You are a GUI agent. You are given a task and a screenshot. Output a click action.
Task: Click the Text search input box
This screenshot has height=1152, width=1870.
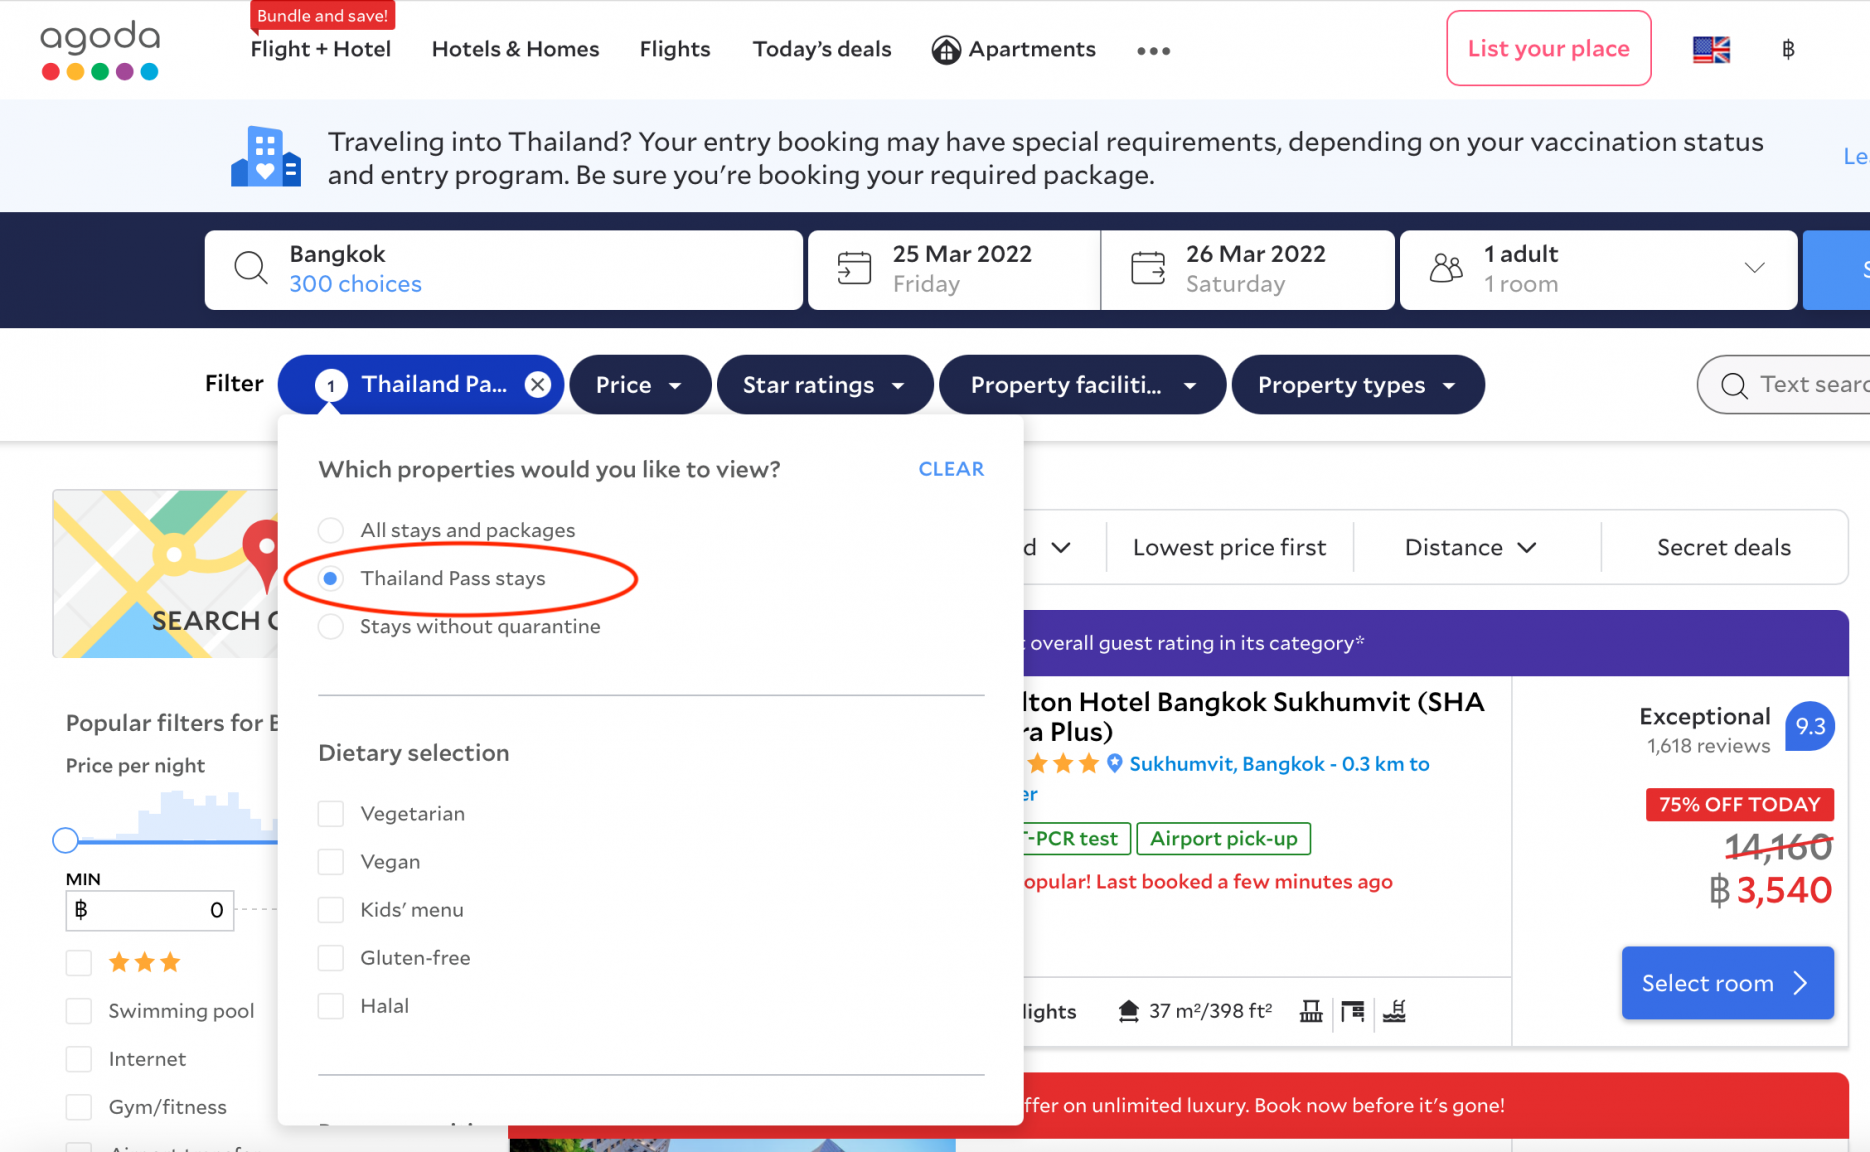(x=1783, y=385)
